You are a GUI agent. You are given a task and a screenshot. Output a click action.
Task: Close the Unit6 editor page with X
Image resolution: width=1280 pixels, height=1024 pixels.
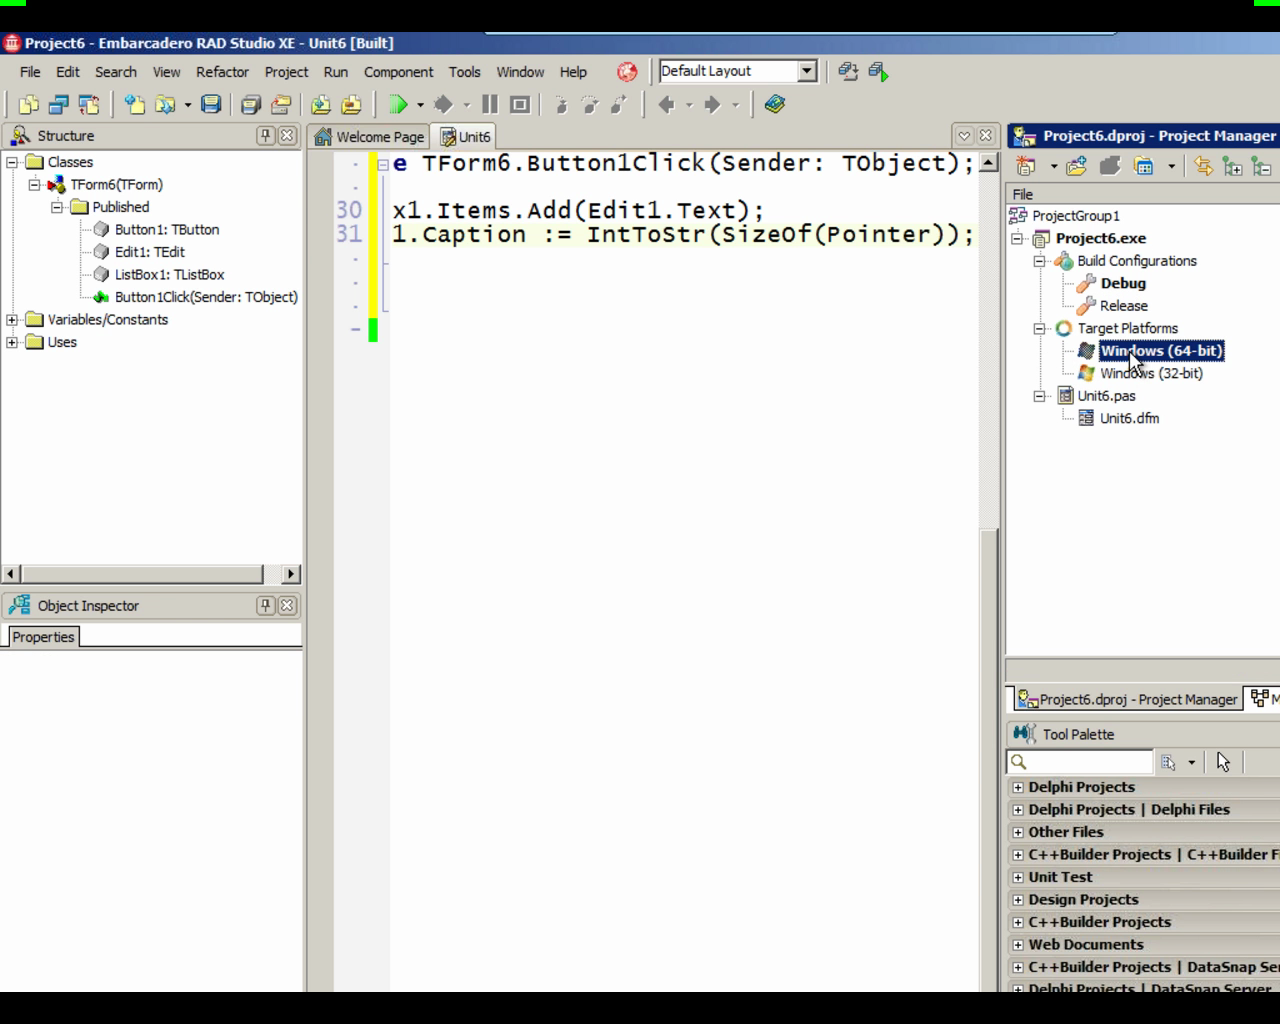click(986, 136)
